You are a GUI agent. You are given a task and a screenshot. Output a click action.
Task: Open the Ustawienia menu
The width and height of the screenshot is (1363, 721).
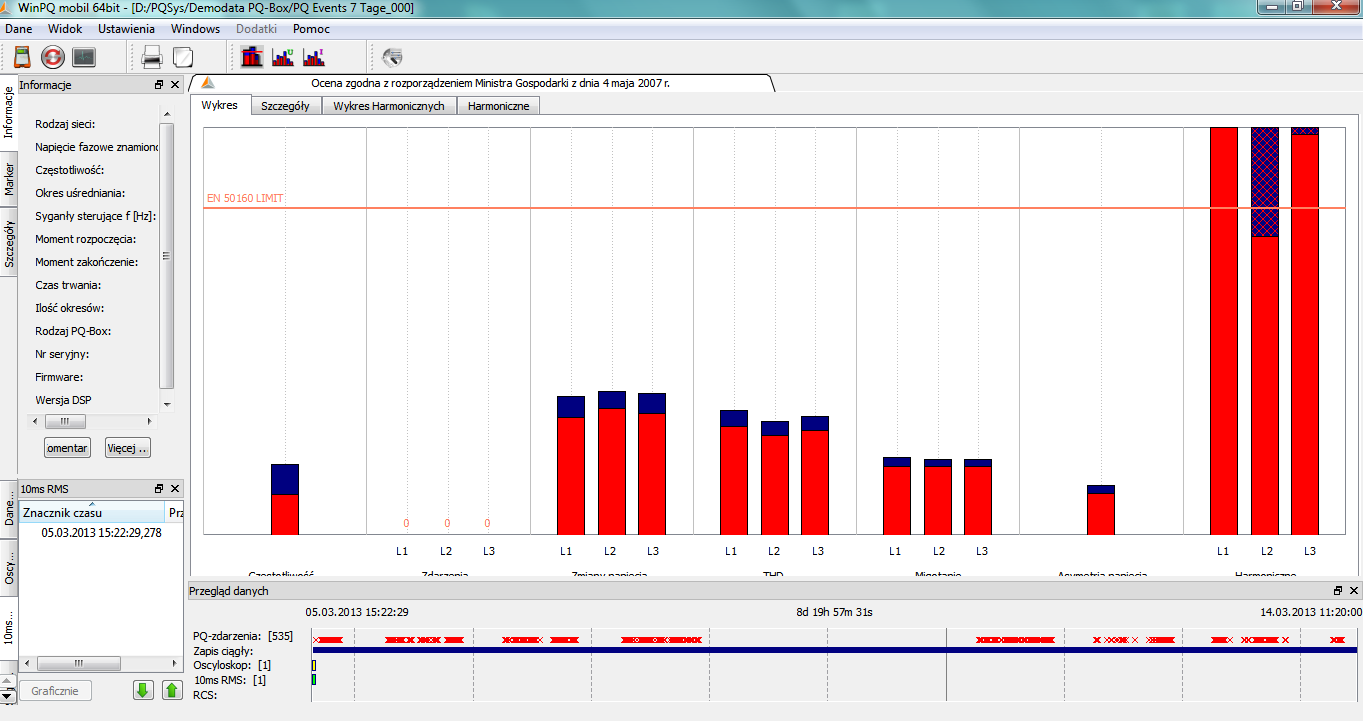126,29
